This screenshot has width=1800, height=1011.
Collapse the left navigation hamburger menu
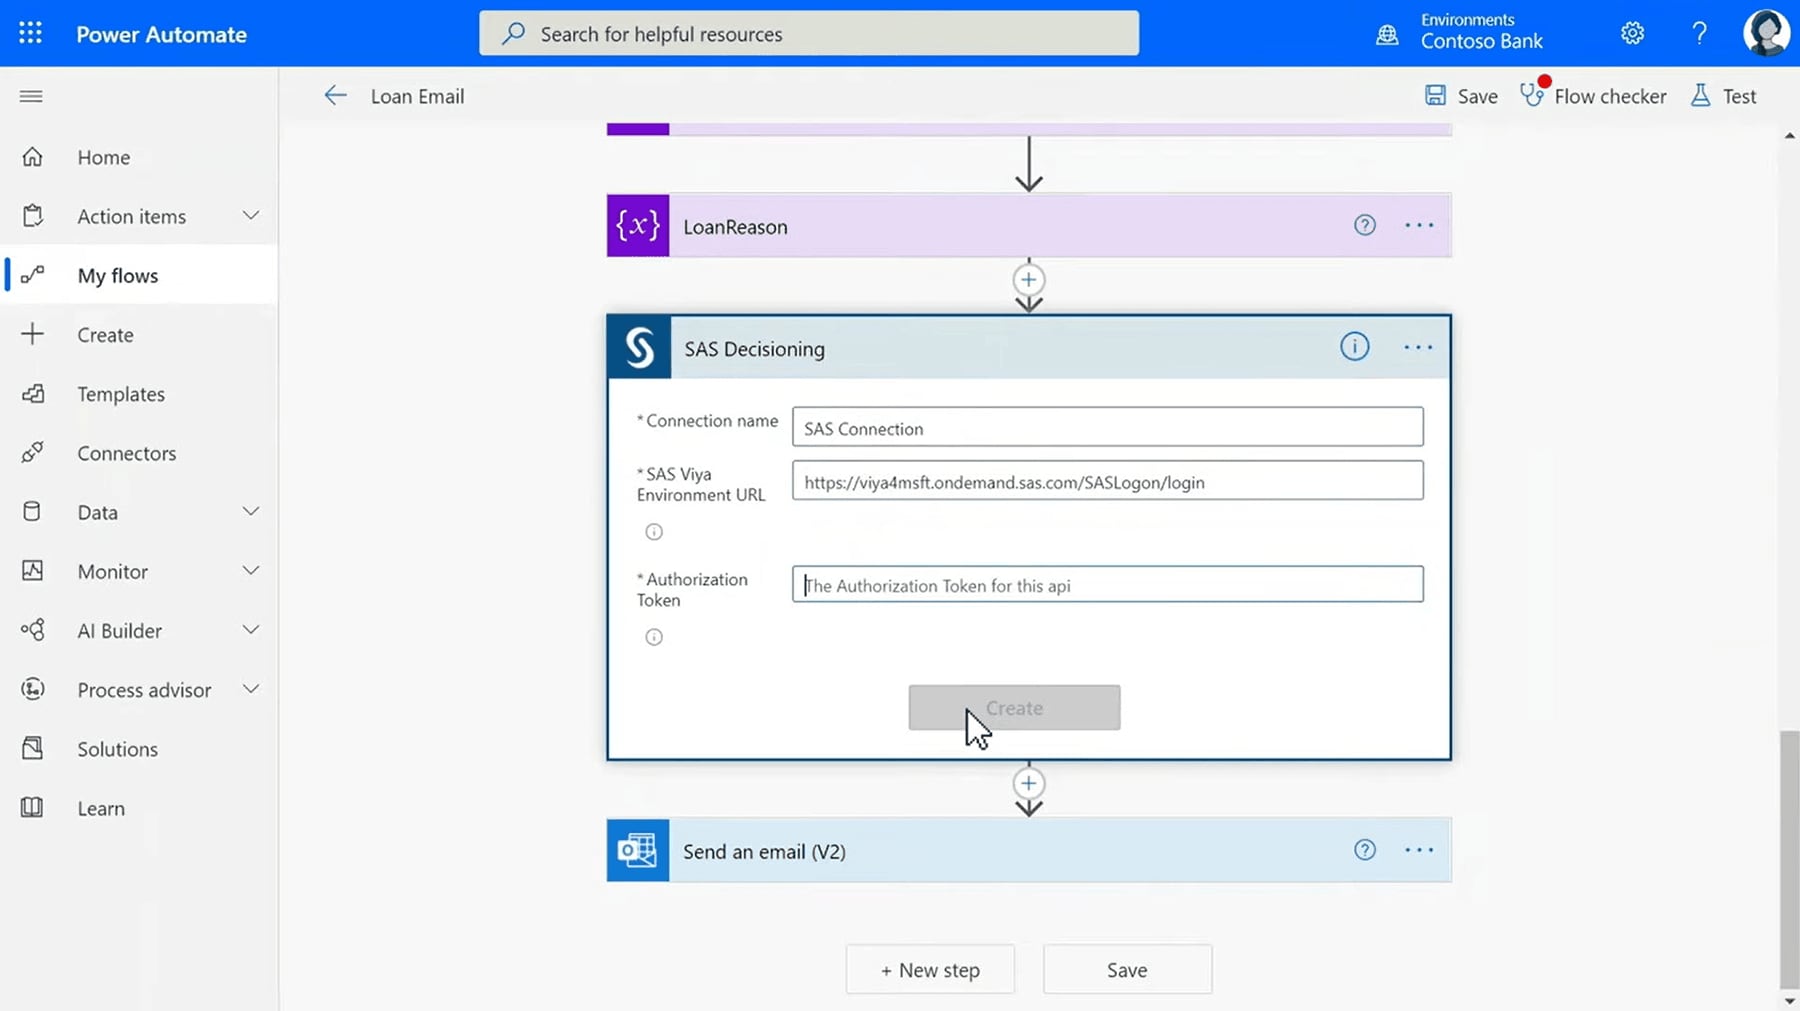(x=31, y=96)
